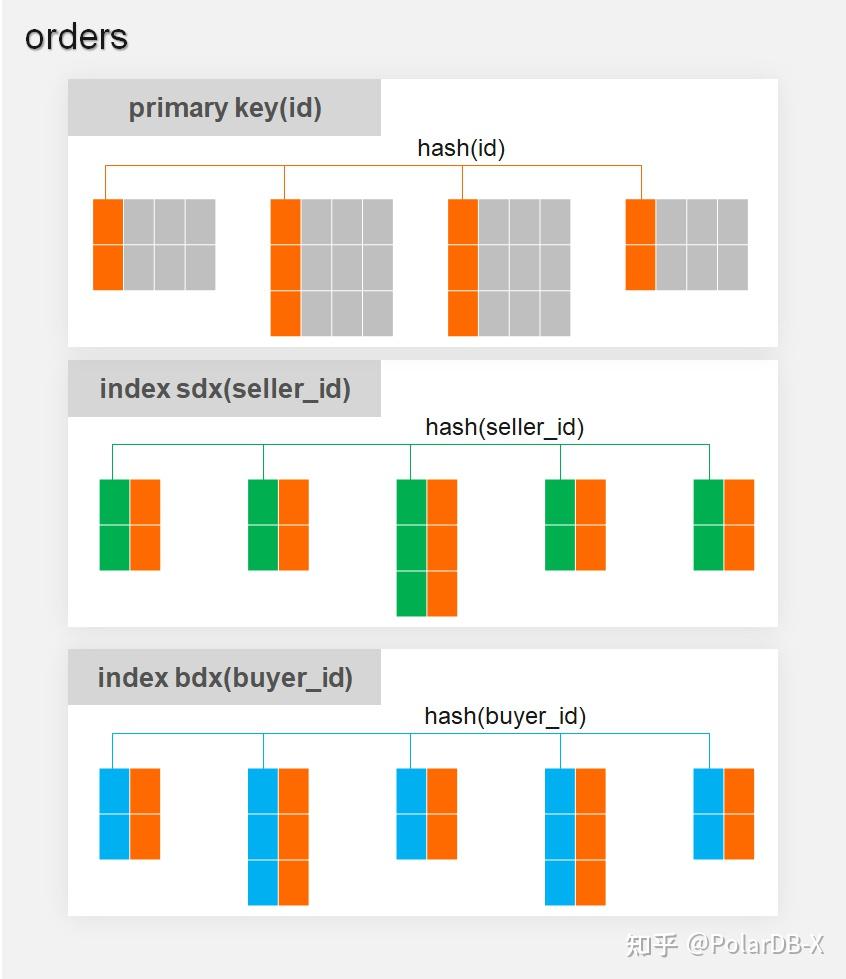Viewport: 846px width, 979px height.
Task: Pick the second three-row blue-orange buyer_id block
Action: [x=575, y=836]
